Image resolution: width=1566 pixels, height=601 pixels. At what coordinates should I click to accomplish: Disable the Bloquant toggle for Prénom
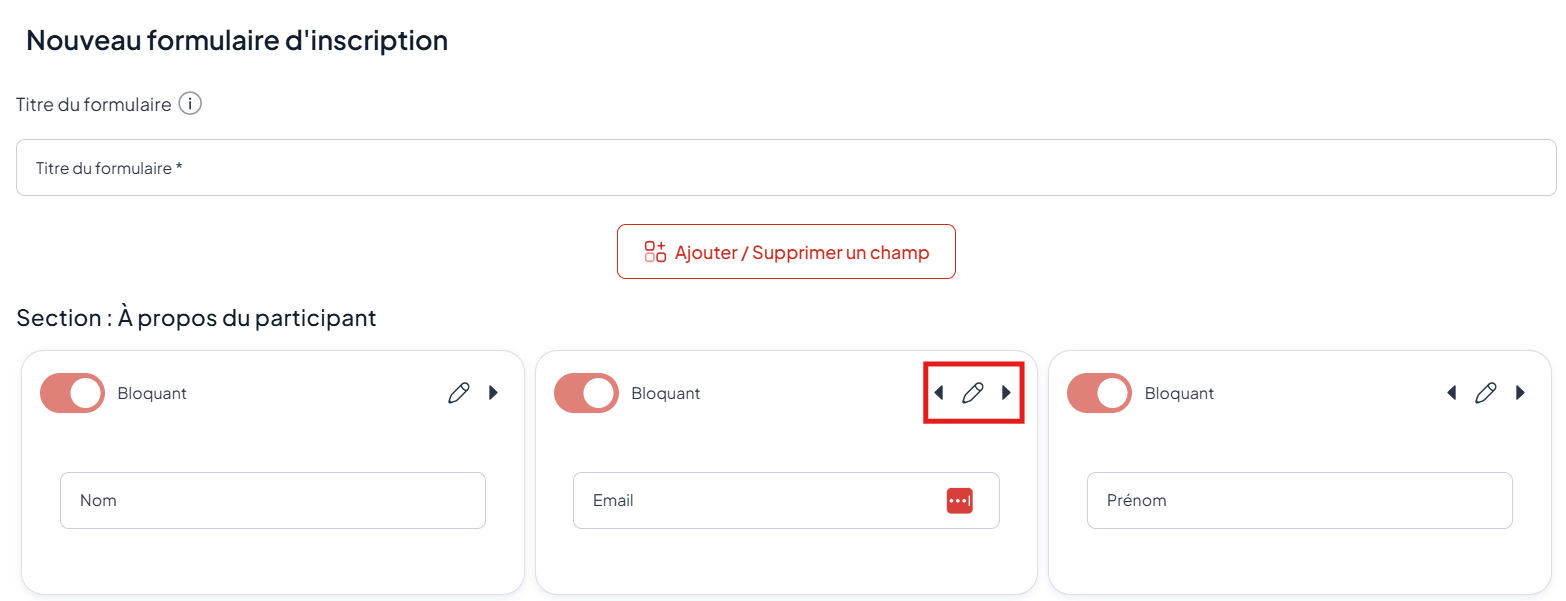pyautogui.click(x=1100, y=393)
